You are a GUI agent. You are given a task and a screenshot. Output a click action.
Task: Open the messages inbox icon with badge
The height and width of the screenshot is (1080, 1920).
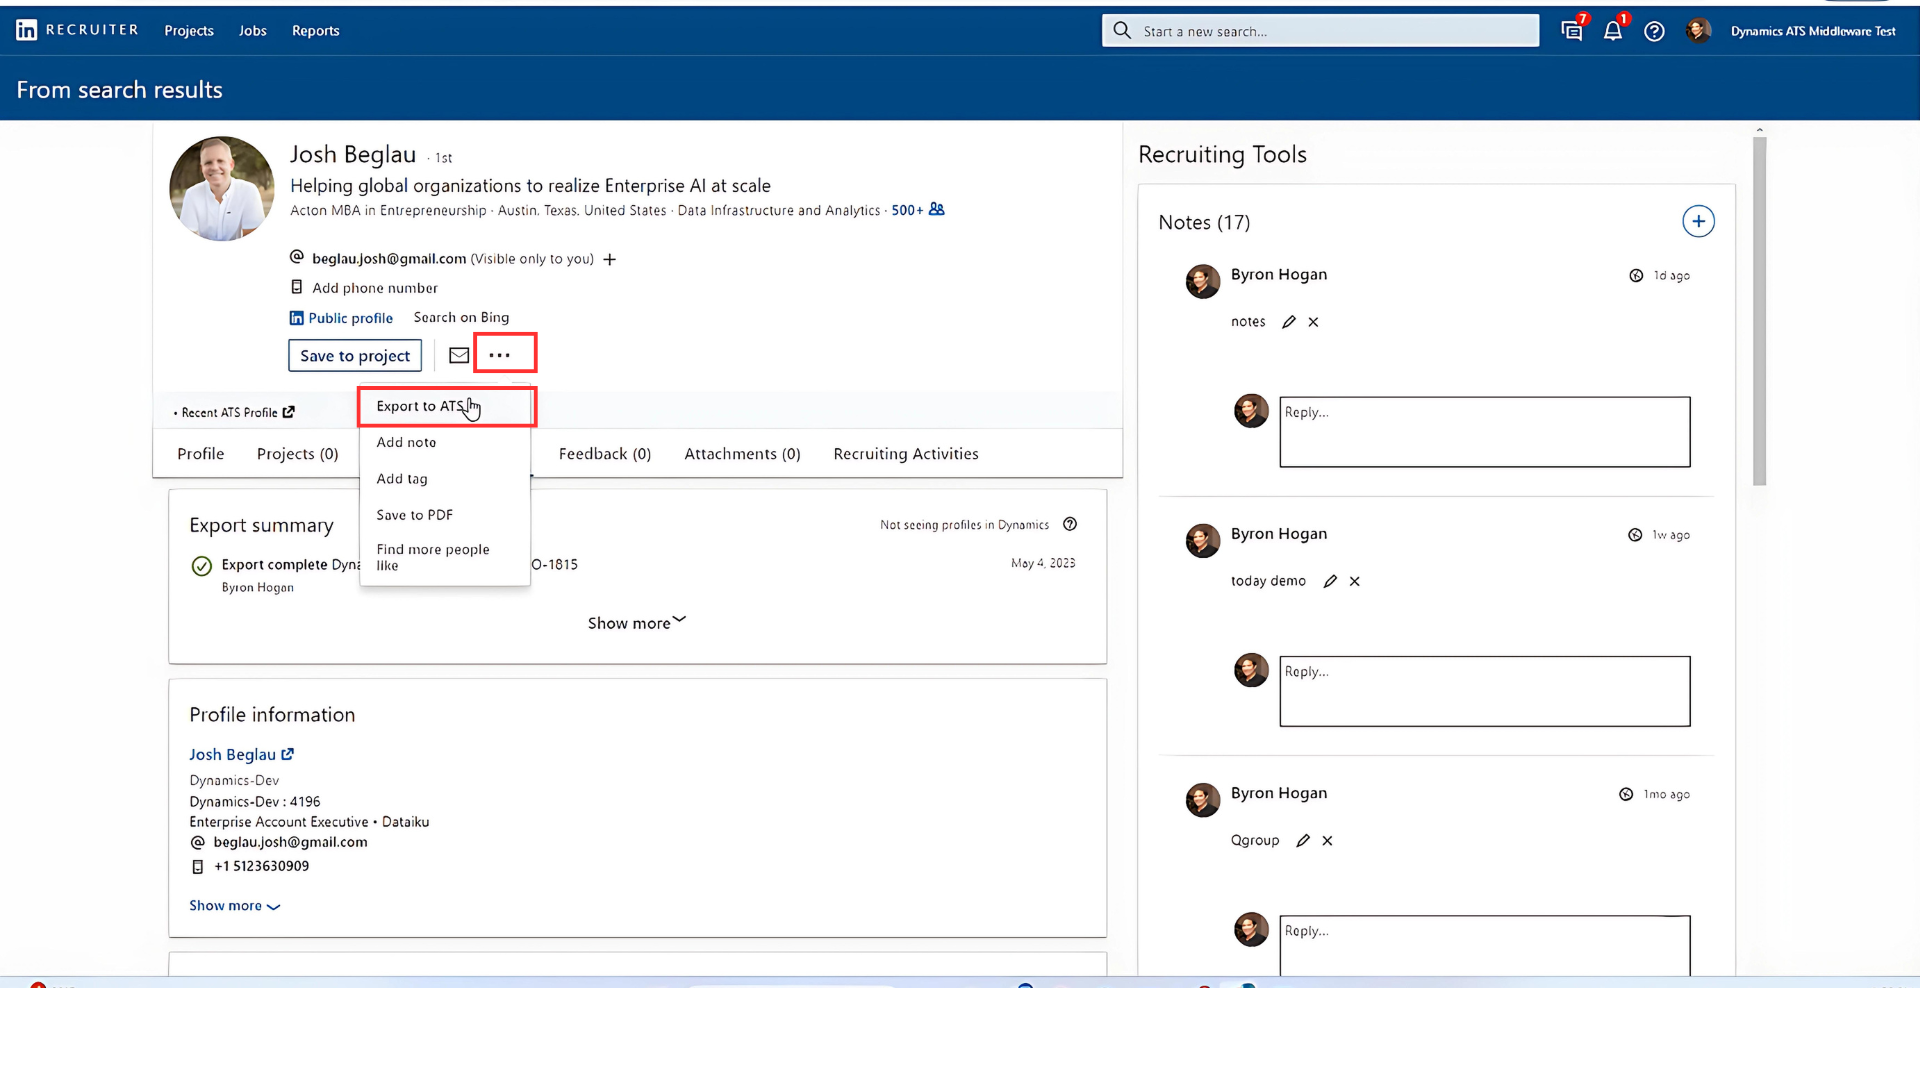click(x=1572, y=31)
